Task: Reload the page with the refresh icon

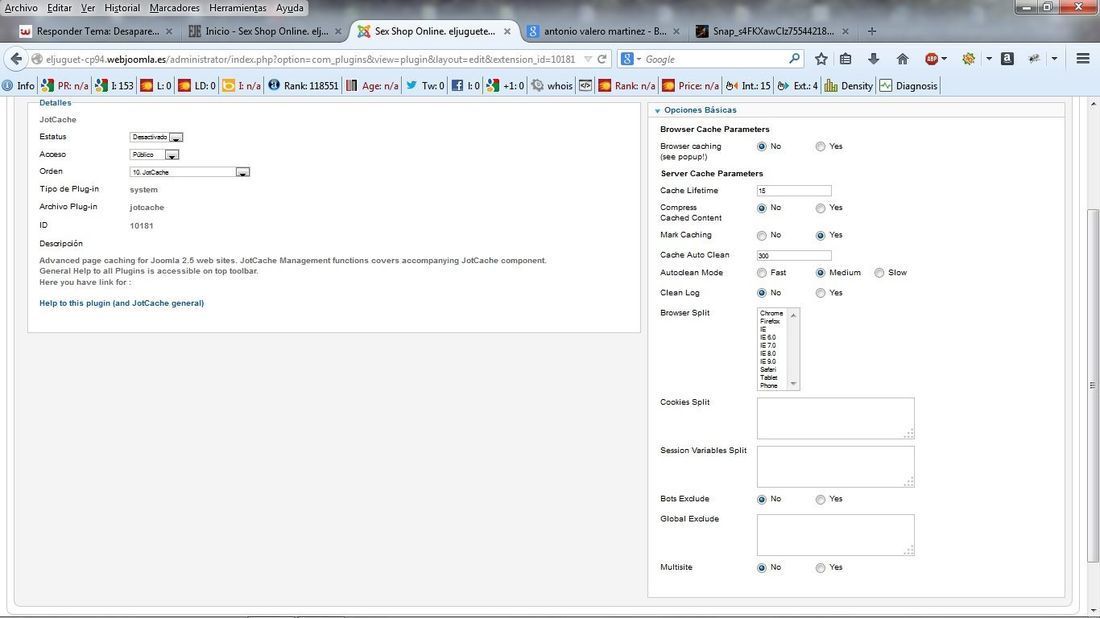Action: pyautogui.click(x=602, y=59)
